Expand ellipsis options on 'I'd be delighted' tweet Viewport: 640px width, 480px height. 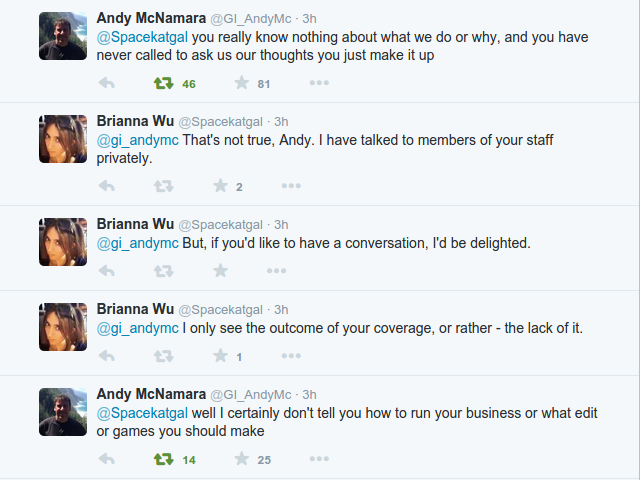point(276,271)
